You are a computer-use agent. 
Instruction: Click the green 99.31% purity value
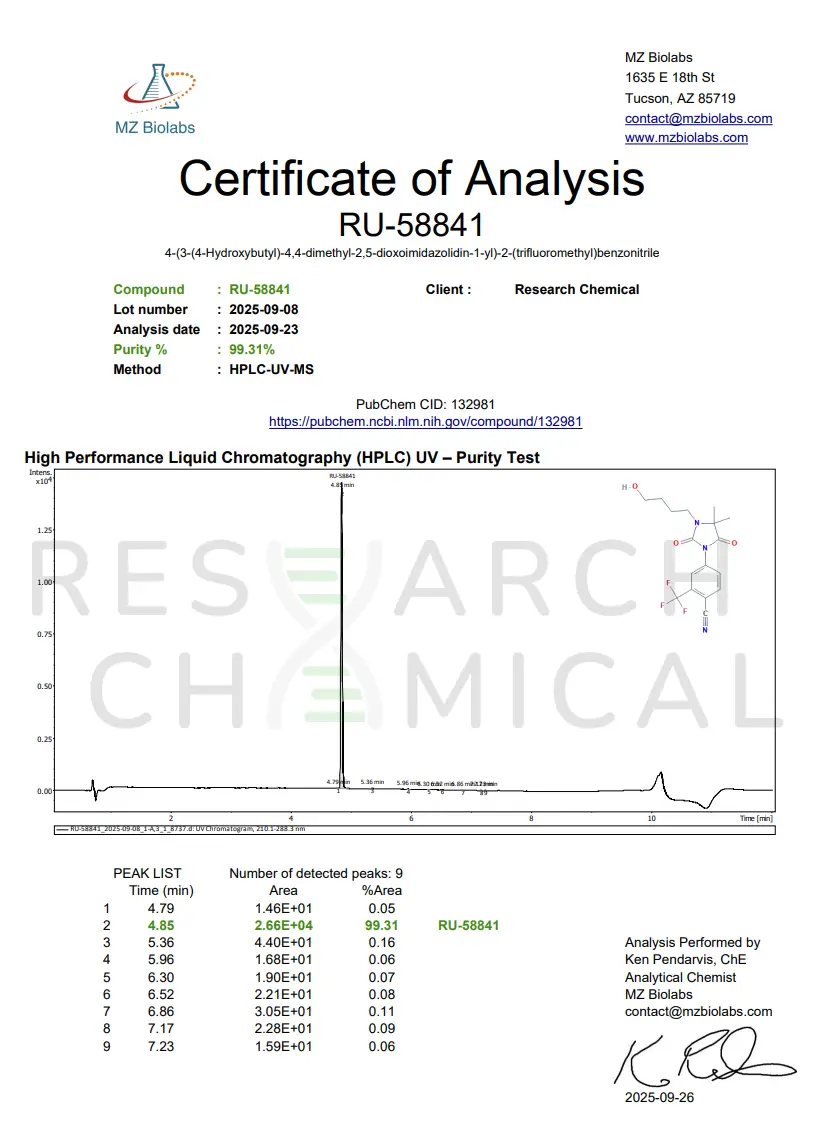click(252, 349)
